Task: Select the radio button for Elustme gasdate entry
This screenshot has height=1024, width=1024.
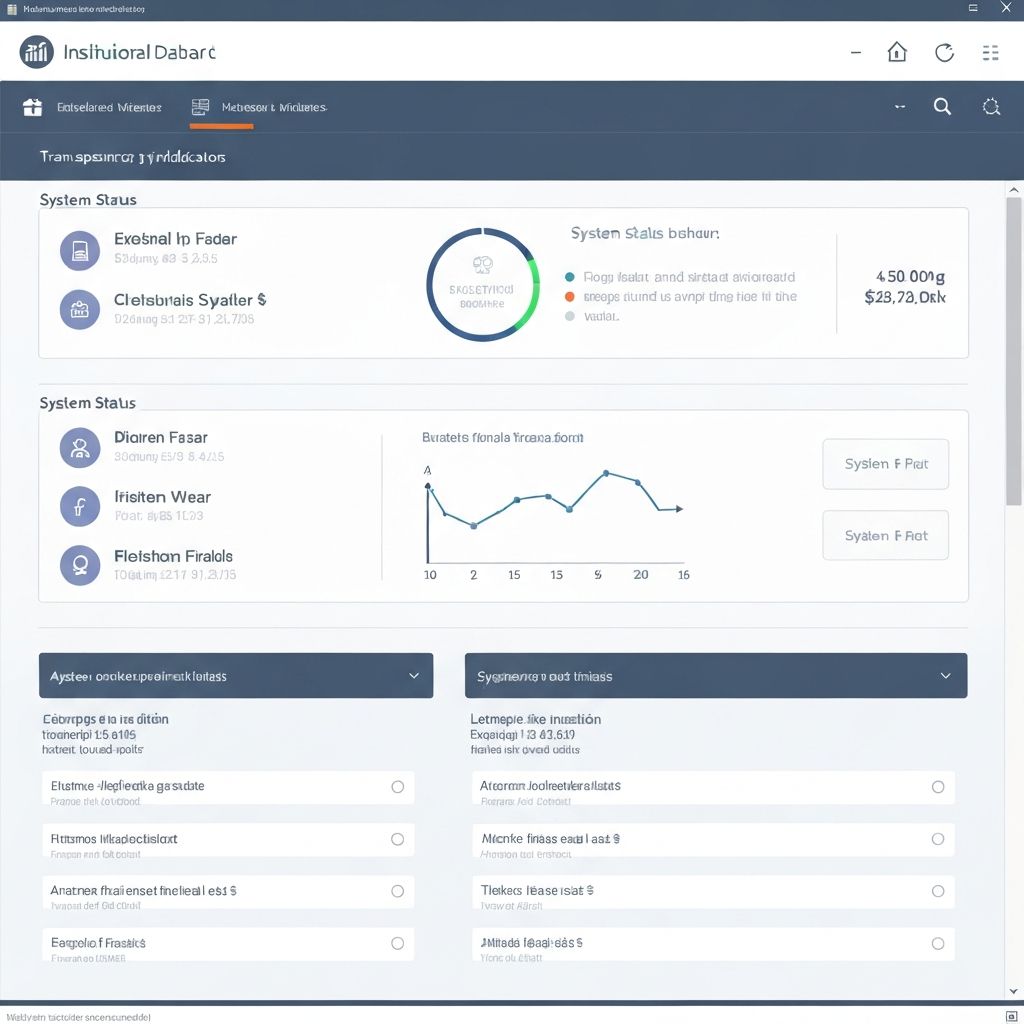Action: (399, 788)
